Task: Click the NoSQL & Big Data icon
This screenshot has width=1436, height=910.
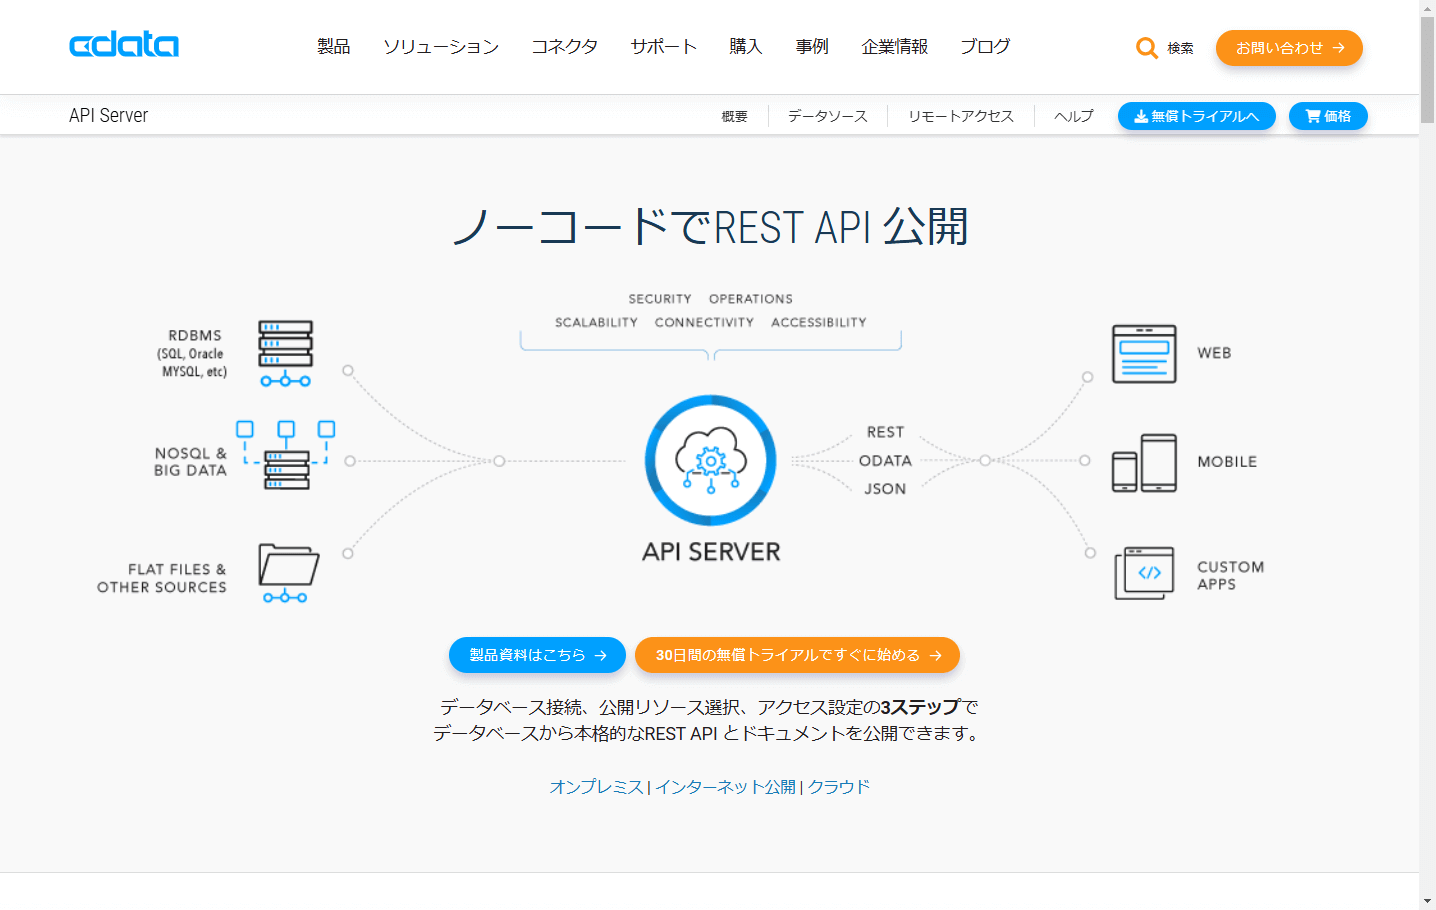Action: pos(286,455)
